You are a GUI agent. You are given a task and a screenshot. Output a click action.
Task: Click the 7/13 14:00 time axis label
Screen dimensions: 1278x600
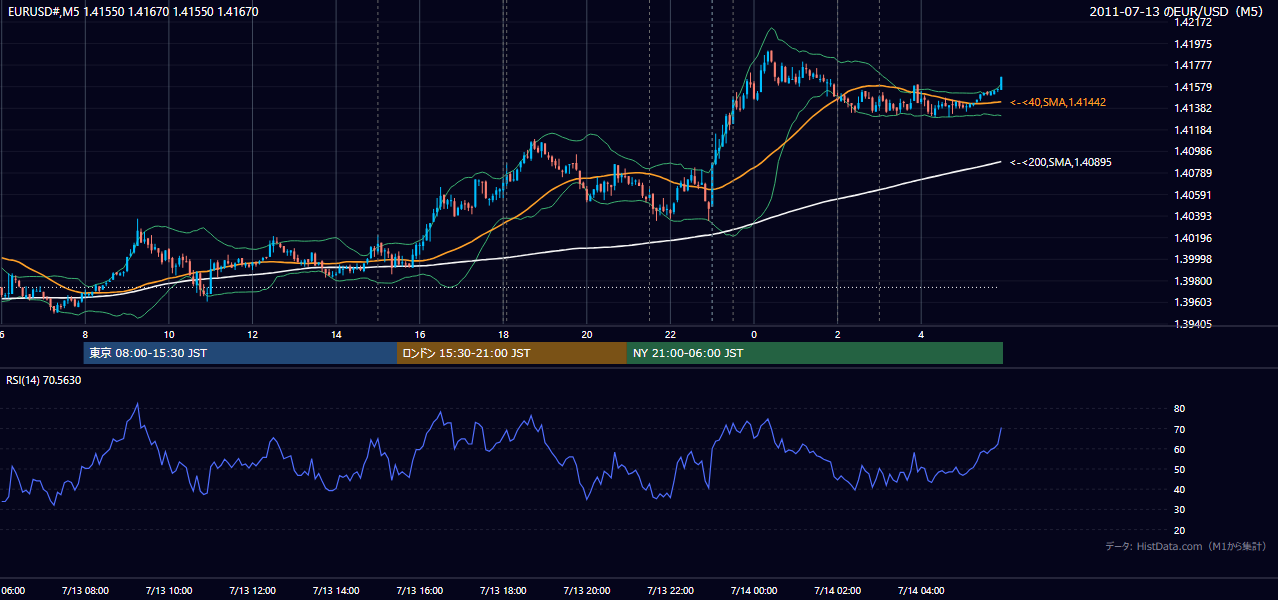tap(337, 590)
